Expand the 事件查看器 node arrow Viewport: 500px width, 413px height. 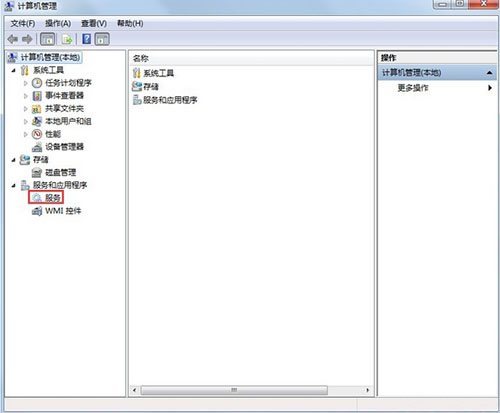26,96
